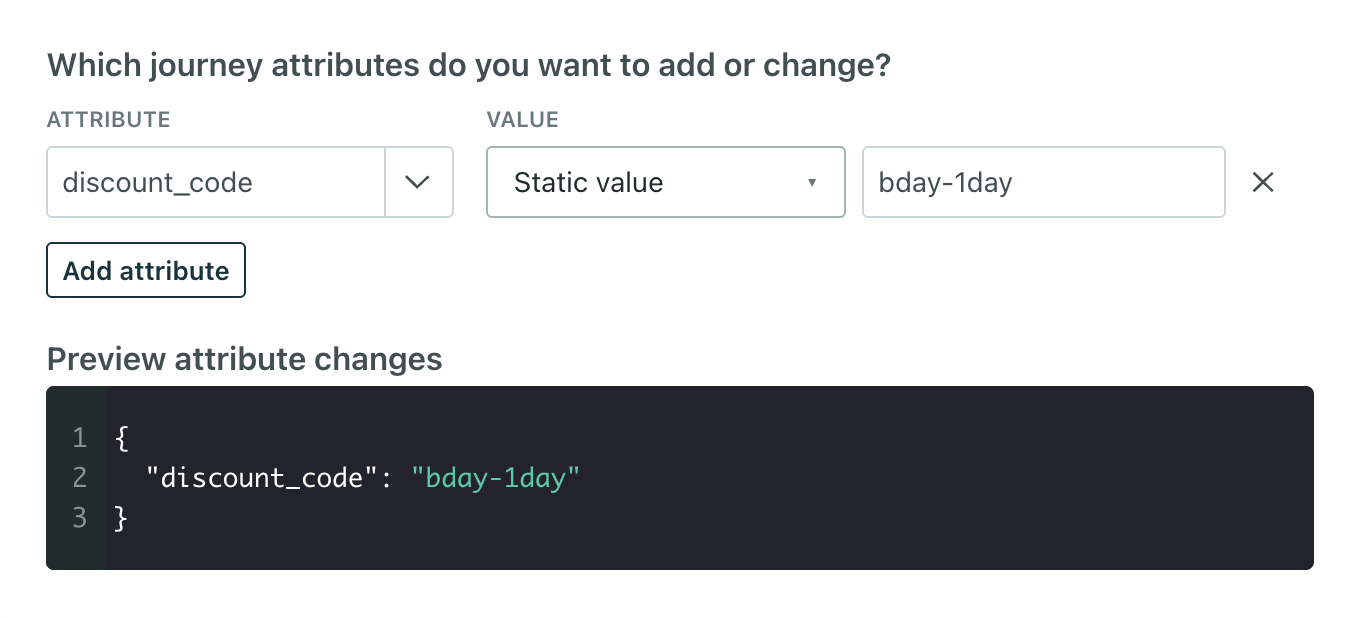Click the small triangle inside the Static value dropdown
This screenshot has height=618, width=1356.
[x=812, y=182]
